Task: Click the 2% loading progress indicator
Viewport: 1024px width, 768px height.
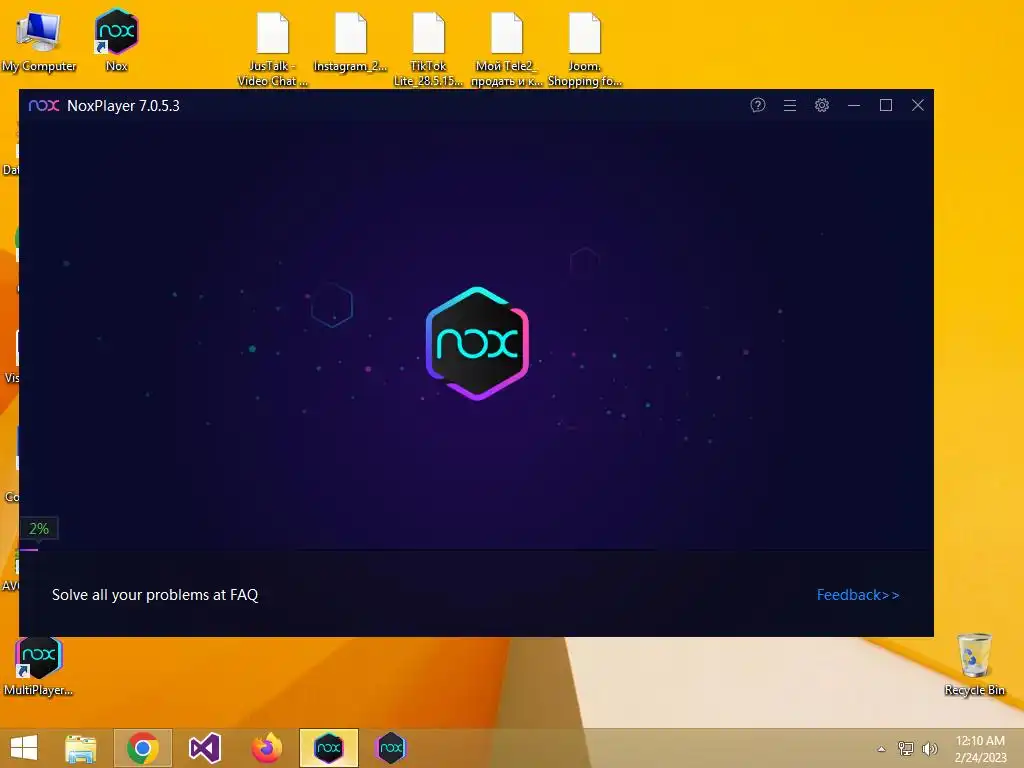Action: [x=39, y=528]
